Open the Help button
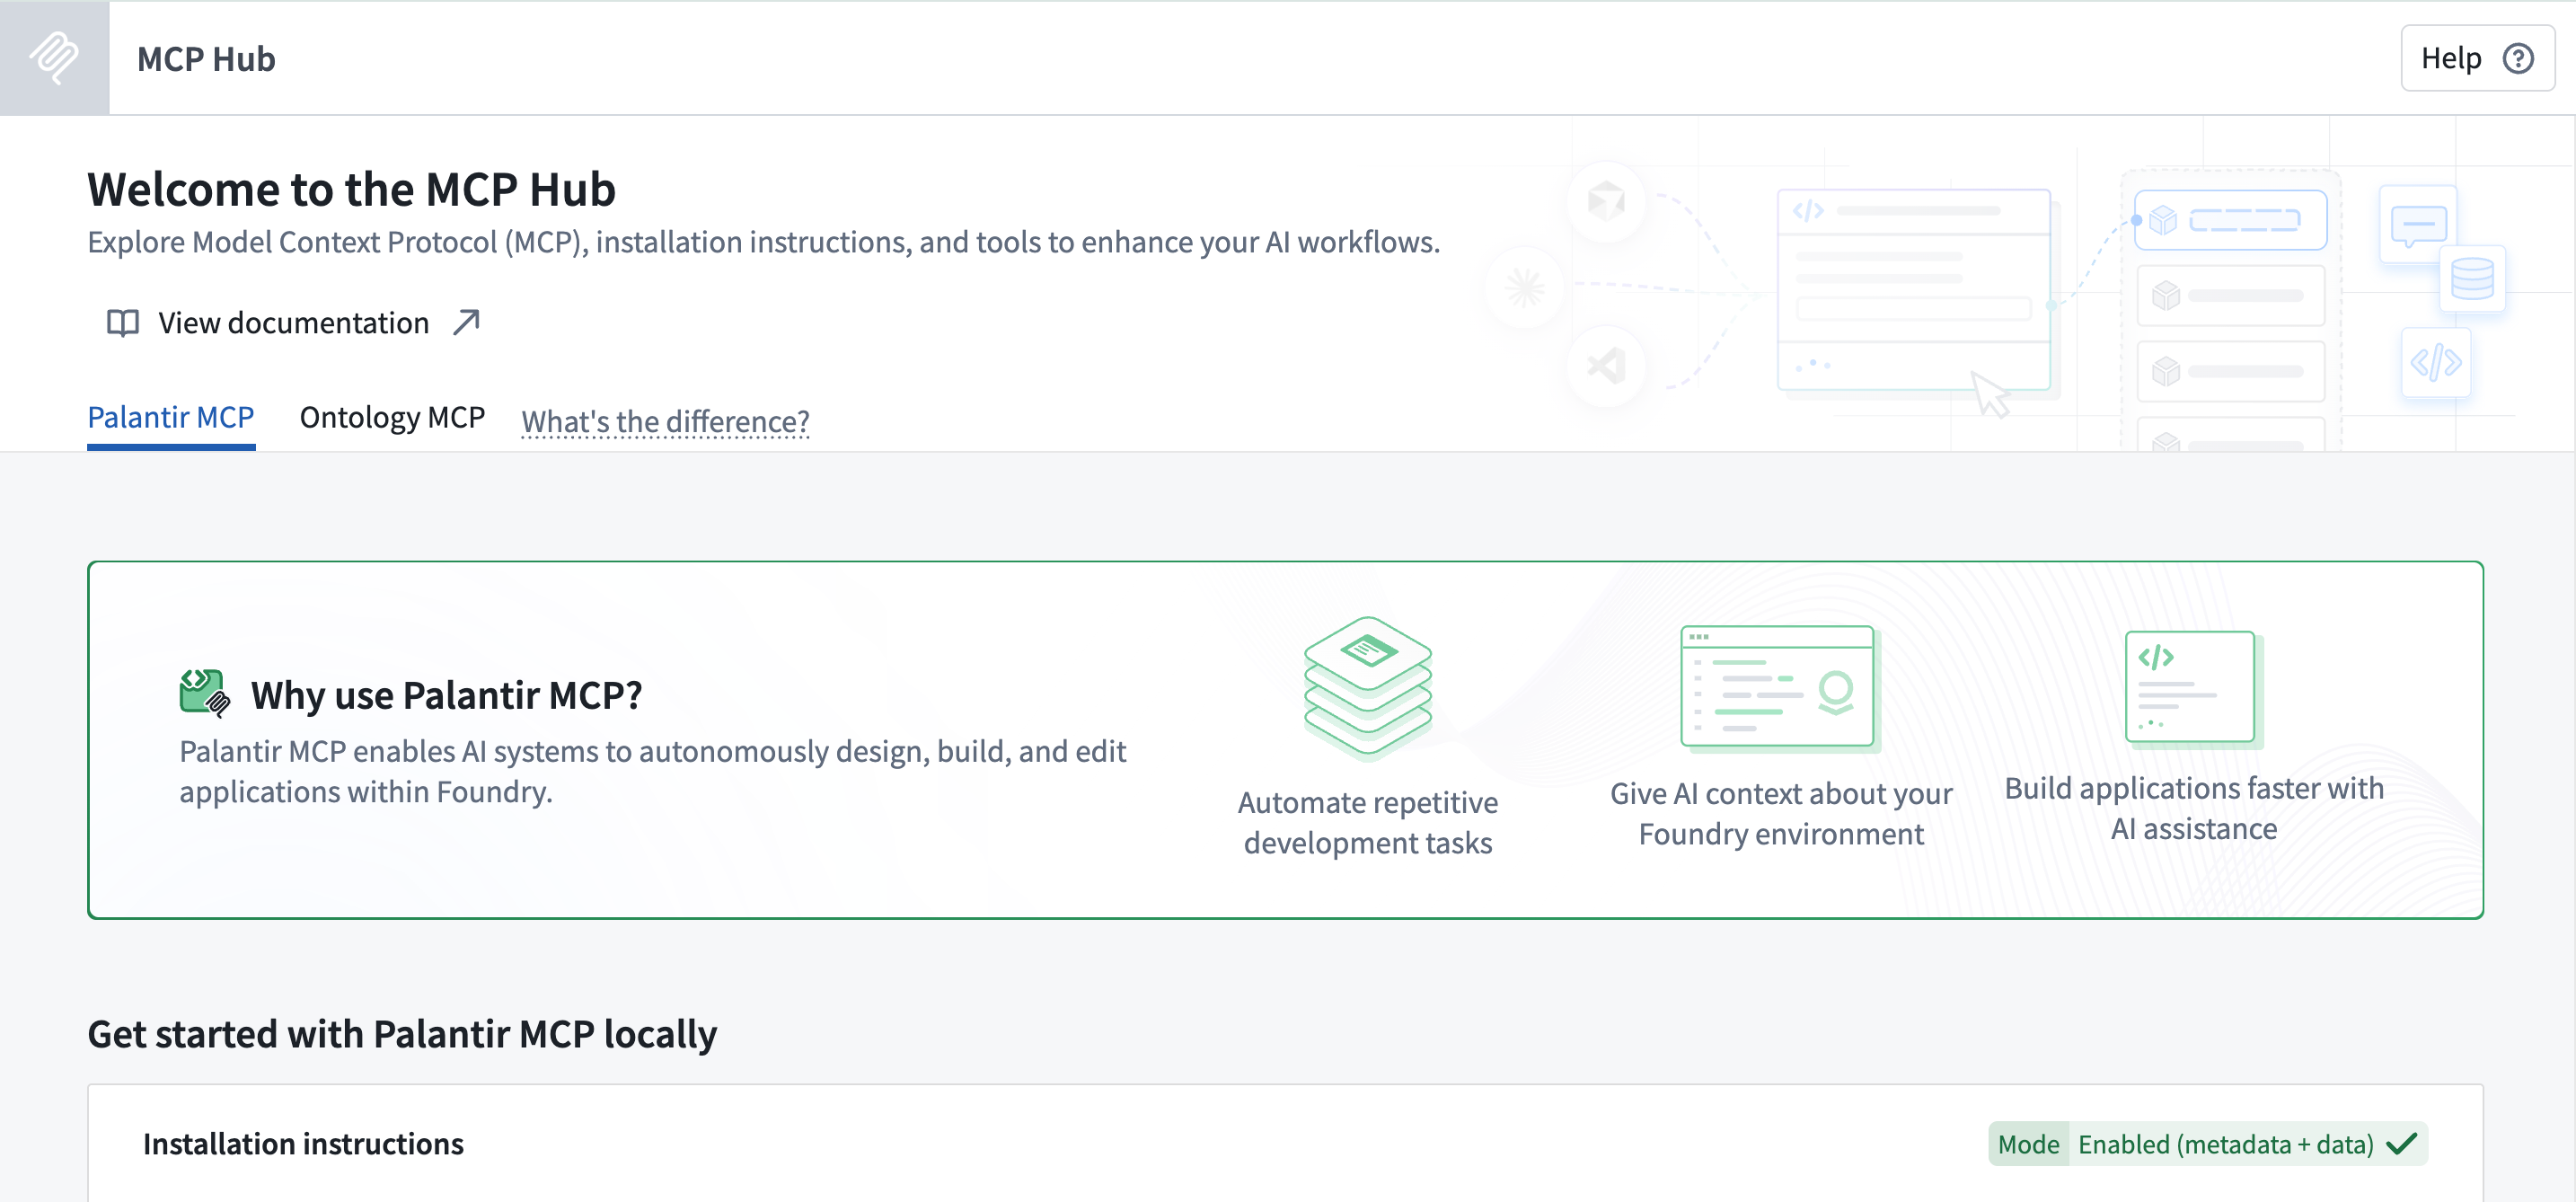This screenshot has width=2576, height=1202. coord(2477,59)
